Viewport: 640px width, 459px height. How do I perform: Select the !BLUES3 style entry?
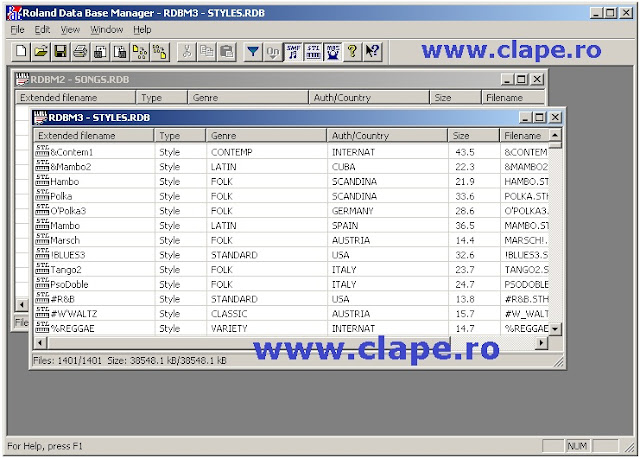click(60, 255)
